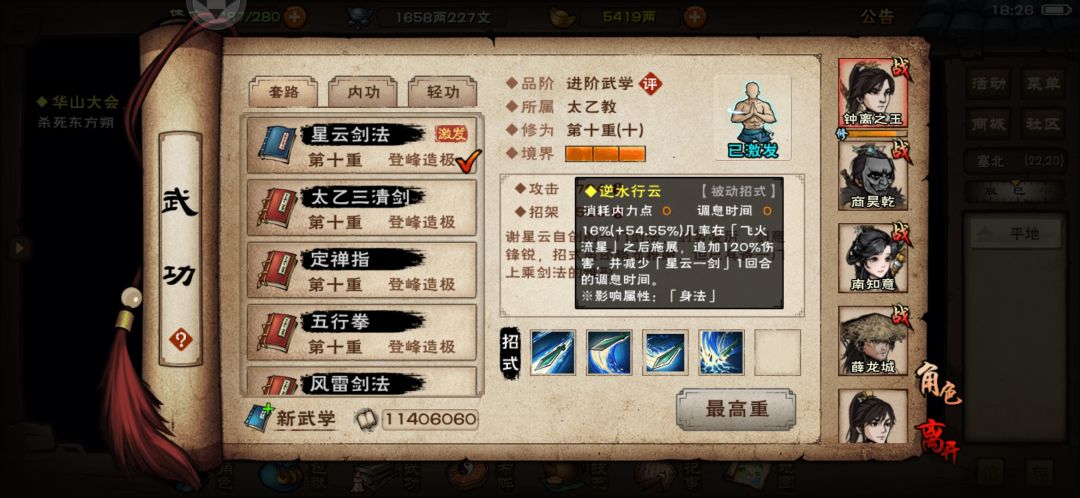The height and width of the screenshot is (498, 1080).
Task: Click the plus icon beside 5419两
Action: coord(696,16)
